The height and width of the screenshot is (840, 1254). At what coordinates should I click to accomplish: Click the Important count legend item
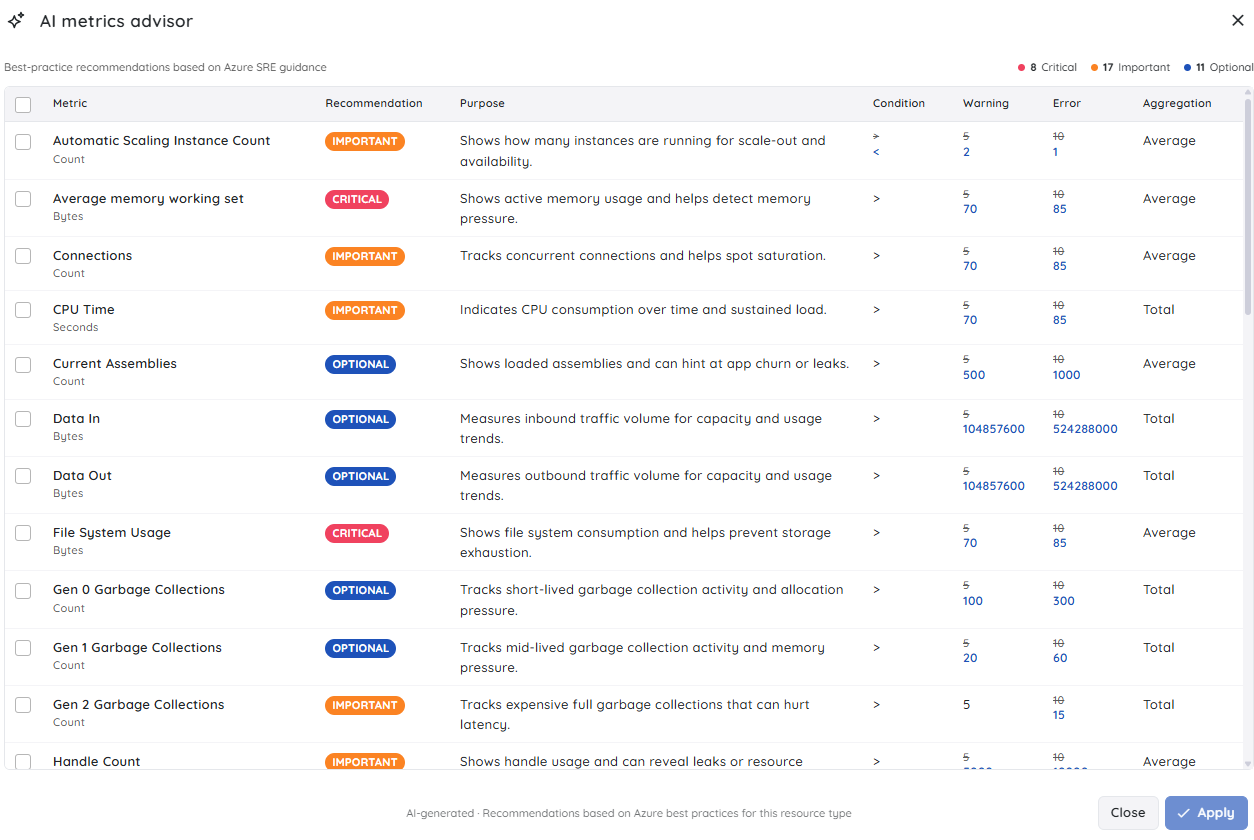[1130, 67]
